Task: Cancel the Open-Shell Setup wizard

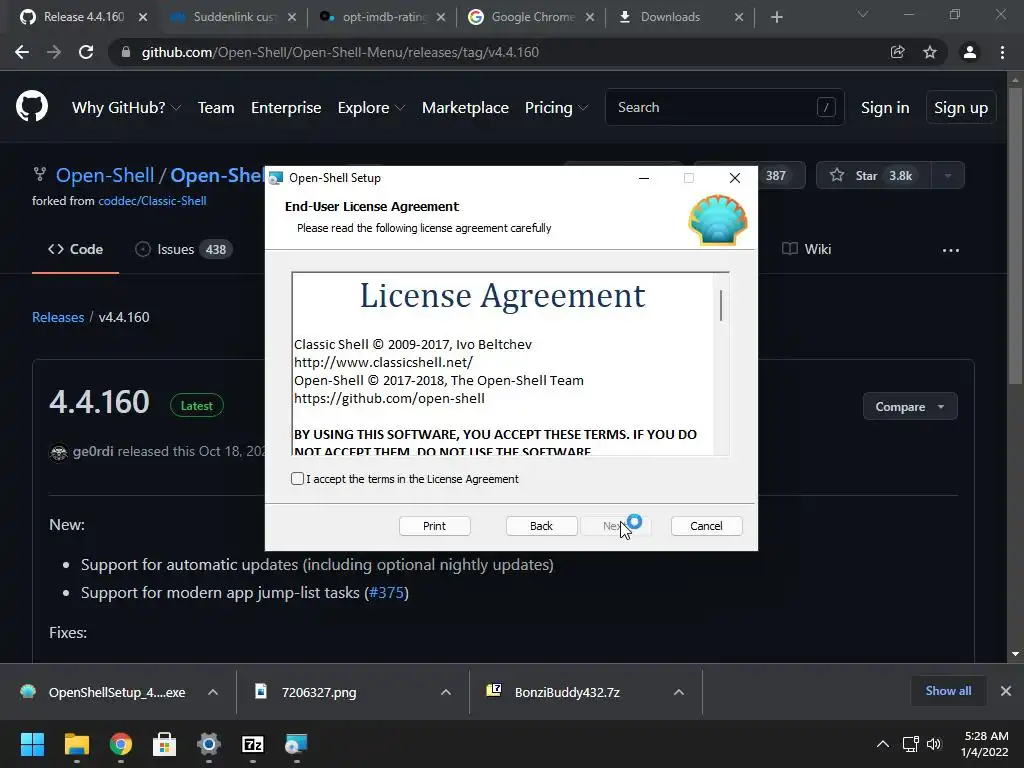Action: point(706,526)
